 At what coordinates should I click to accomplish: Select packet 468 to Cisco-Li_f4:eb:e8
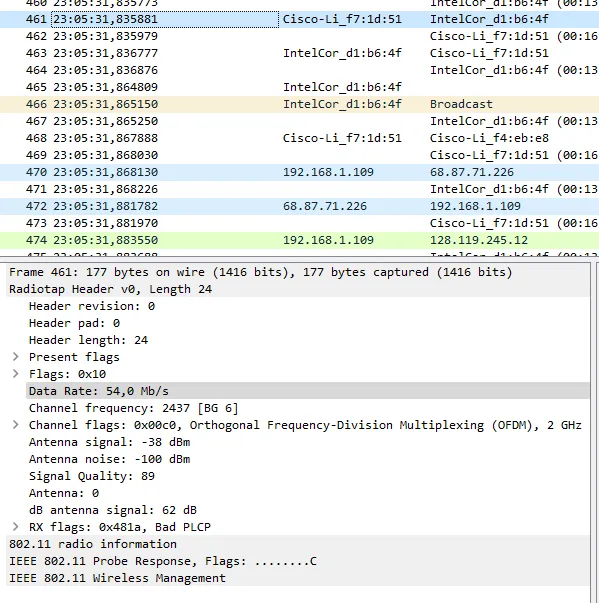point(300,138)
